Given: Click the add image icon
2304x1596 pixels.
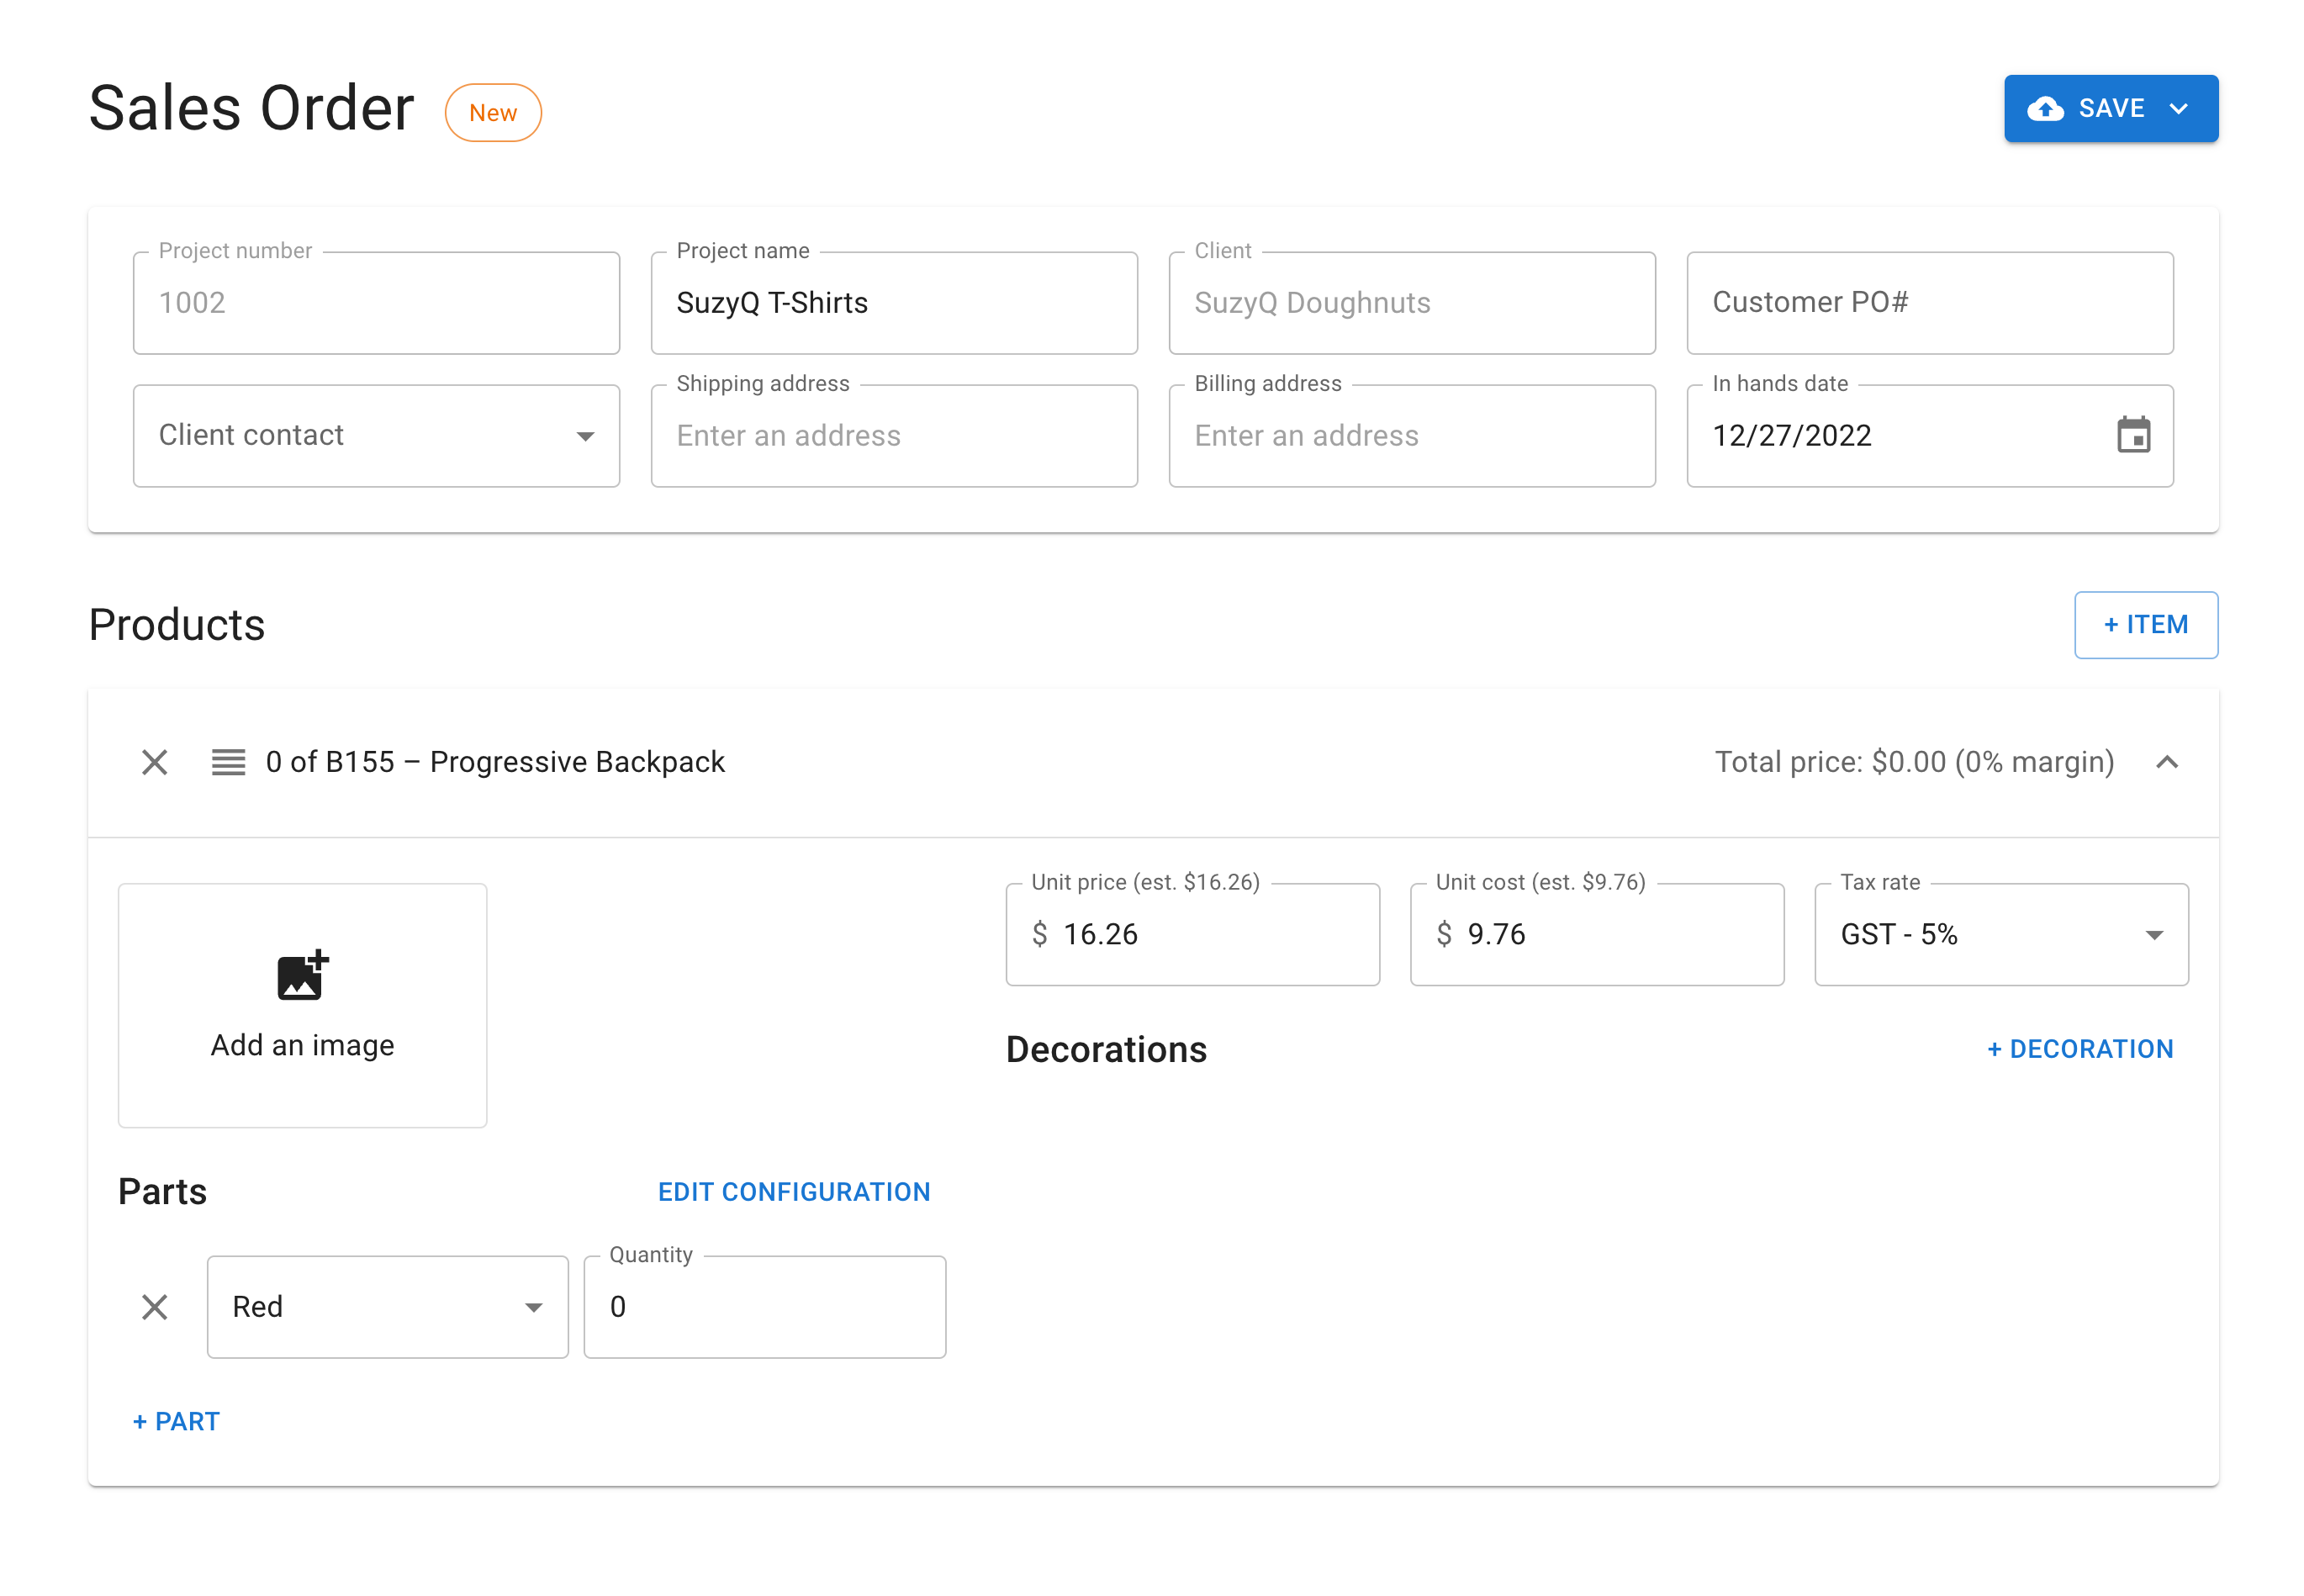Looking at the screenshot, I should click(x=302, y=975).
